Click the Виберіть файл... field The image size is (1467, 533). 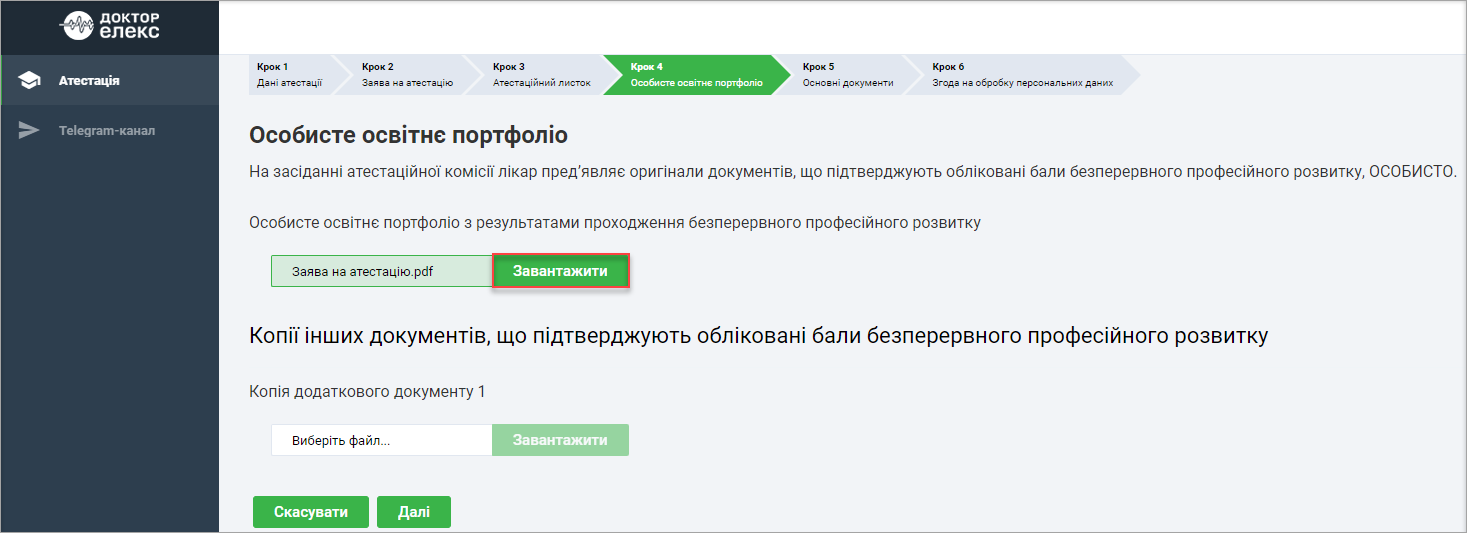tap(381, 440)
